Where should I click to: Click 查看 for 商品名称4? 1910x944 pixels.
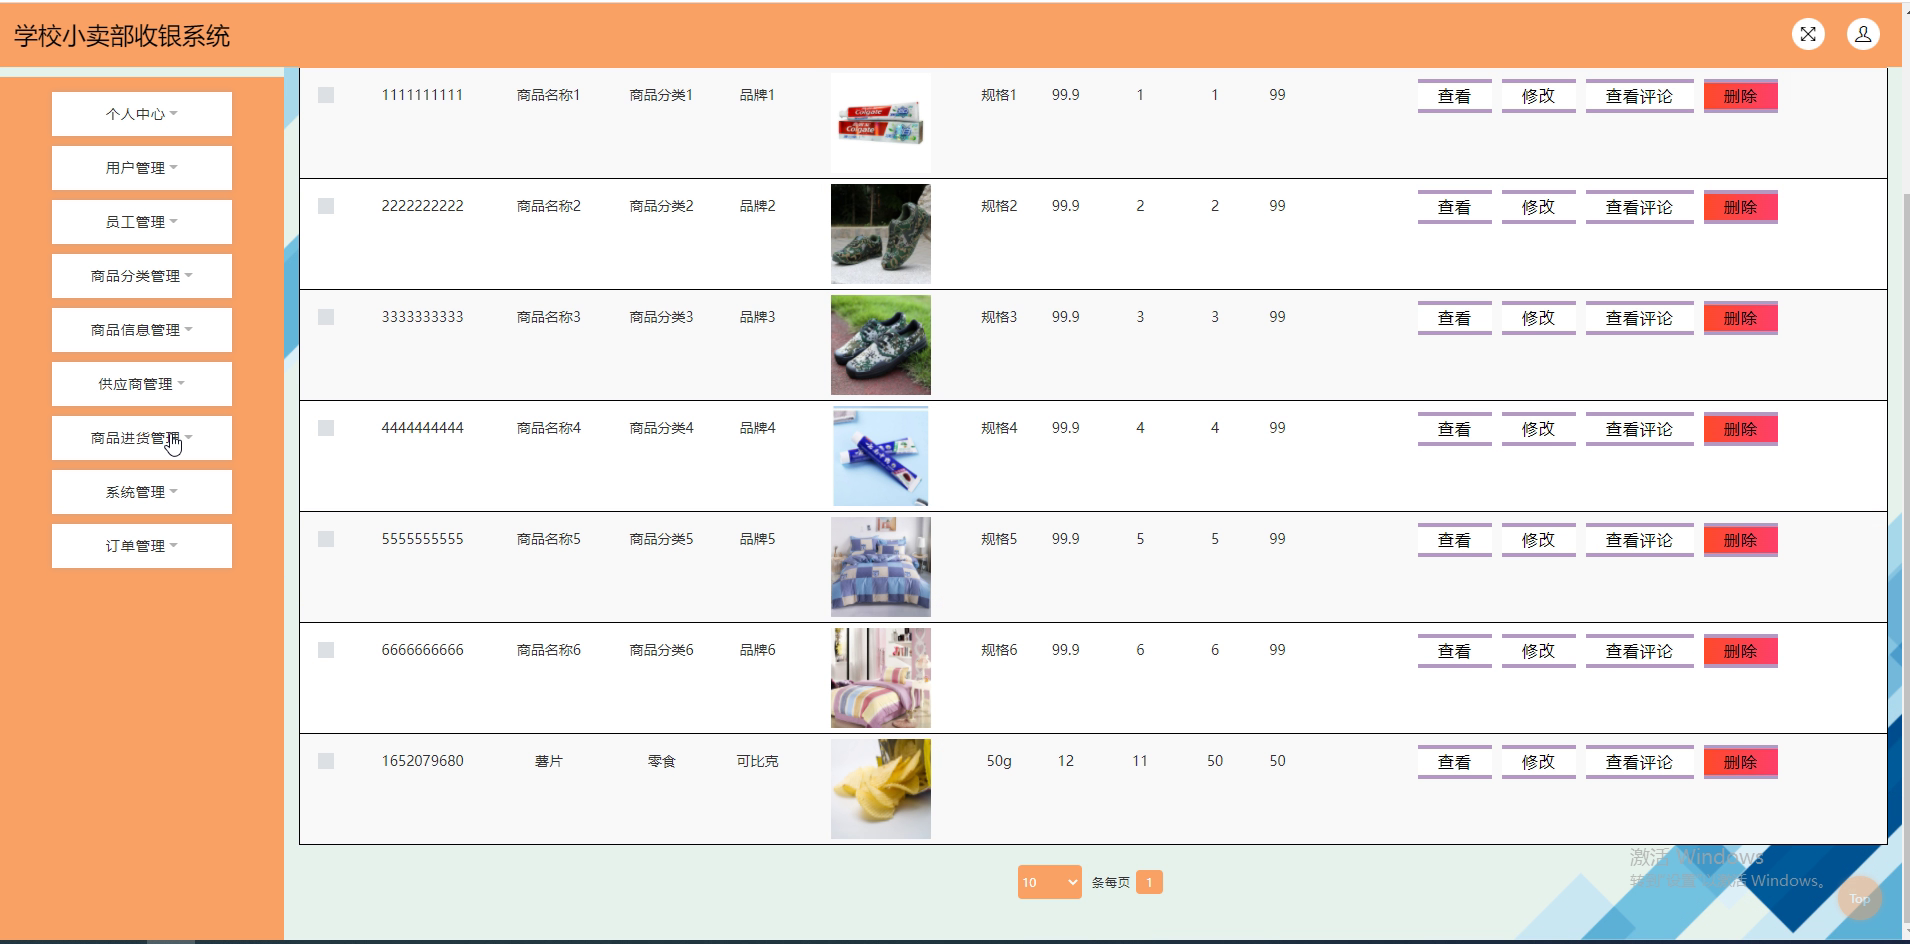1454,429
